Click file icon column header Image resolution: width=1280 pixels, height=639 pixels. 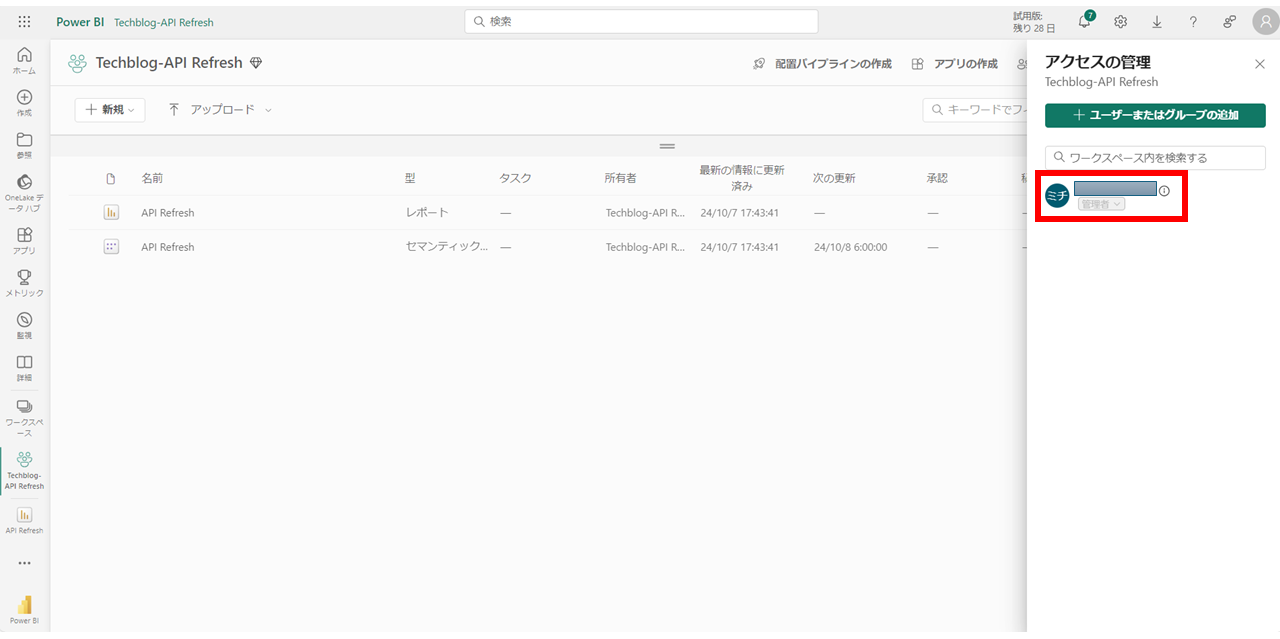click(x=111, y=178)
